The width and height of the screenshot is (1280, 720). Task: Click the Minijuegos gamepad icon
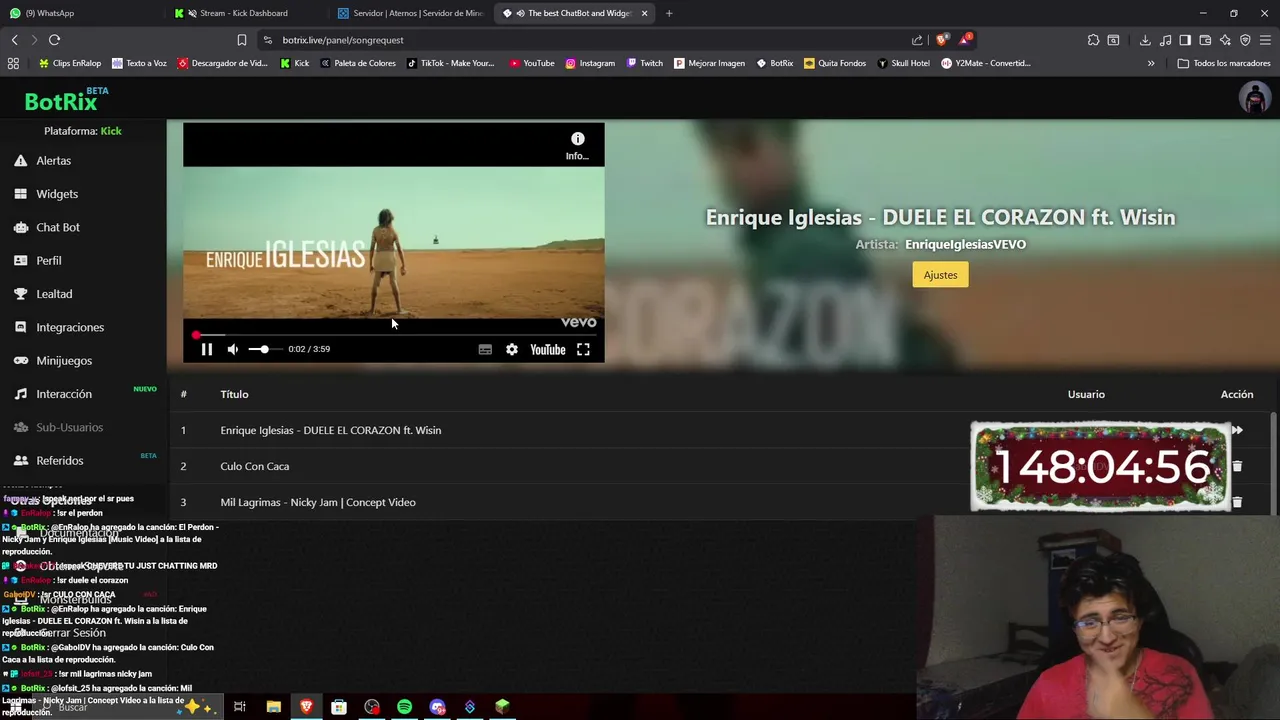(20, 360)
